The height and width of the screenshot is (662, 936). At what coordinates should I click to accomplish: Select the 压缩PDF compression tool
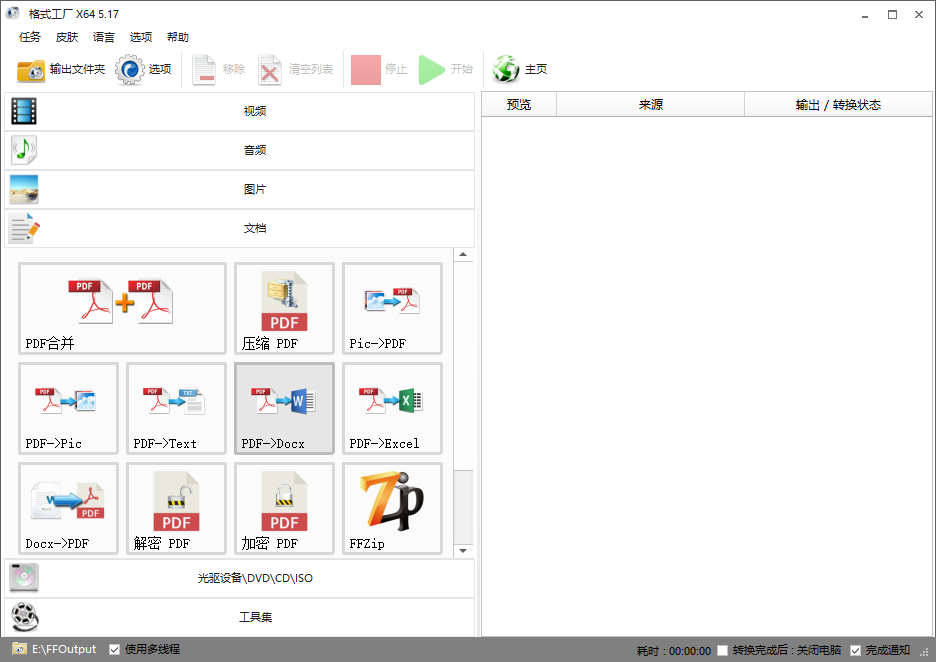point(284,308)
